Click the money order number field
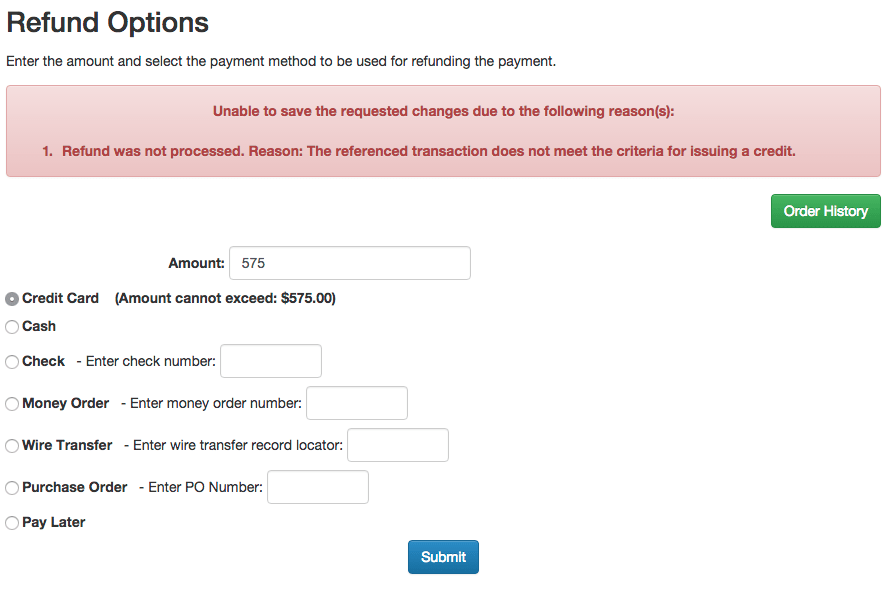 (x=356, y=403)
